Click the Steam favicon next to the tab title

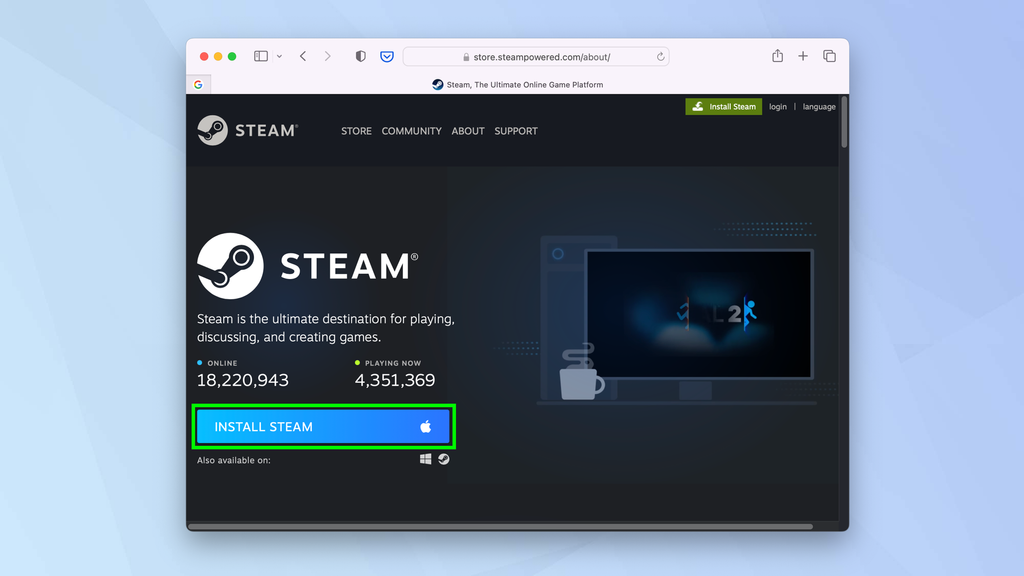tap(437, 85)
